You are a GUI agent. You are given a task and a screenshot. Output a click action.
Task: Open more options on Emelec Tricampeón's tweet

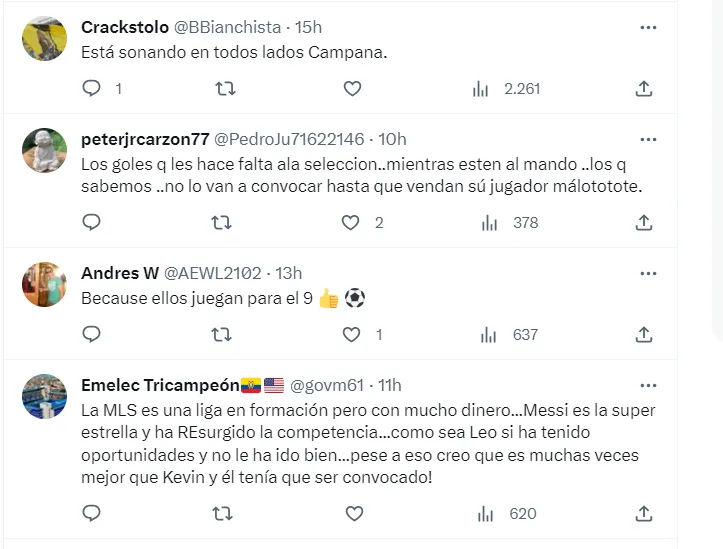648,385
